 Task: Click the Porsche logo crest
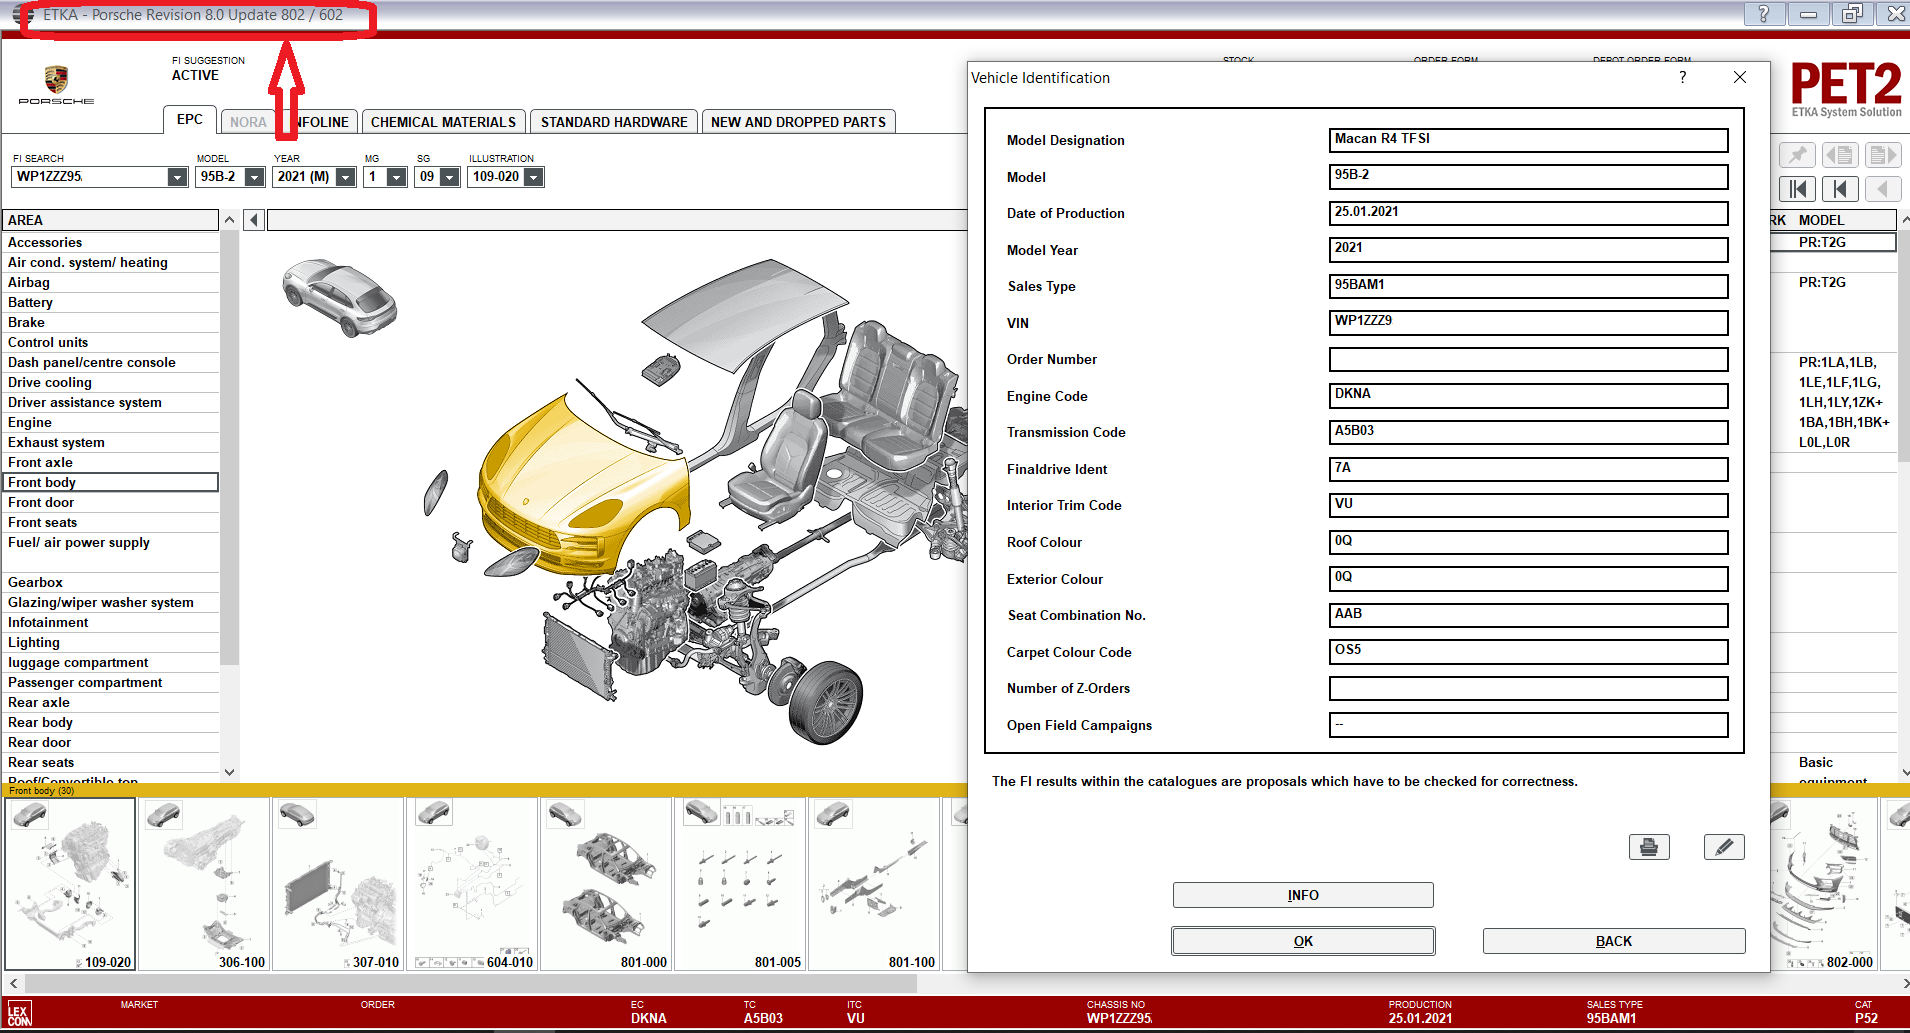click(x=56, y=80)
